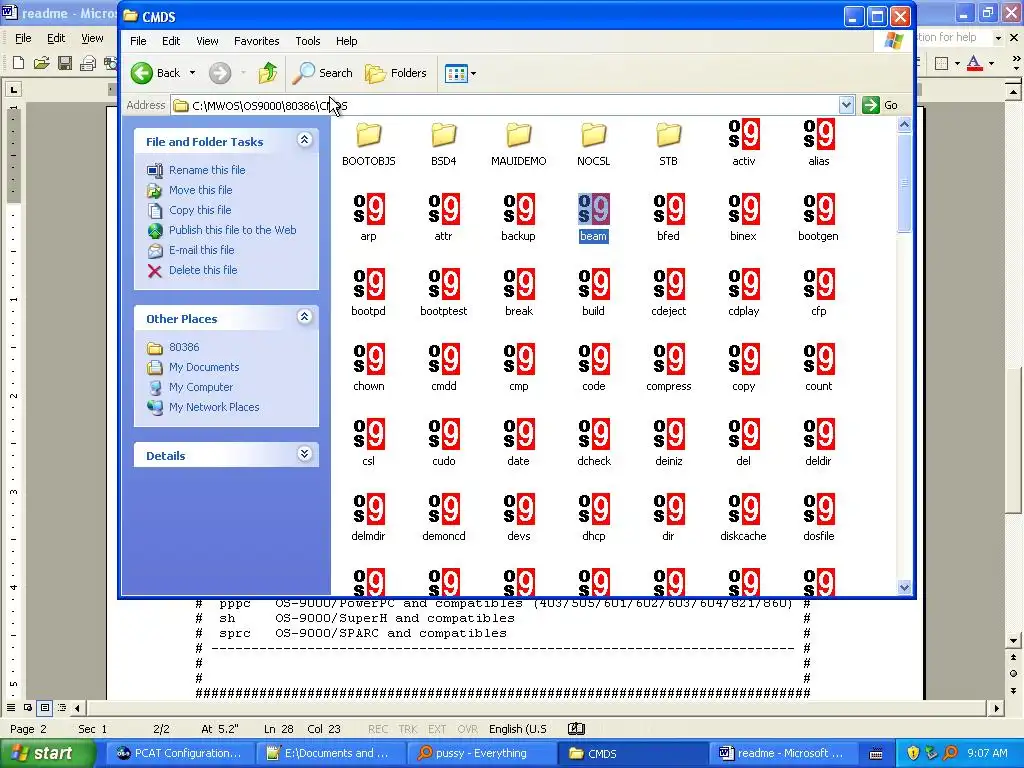Switch to readme Microsoft Word taskbar item
Viewport: 1024px width, 768px height.
781,753
